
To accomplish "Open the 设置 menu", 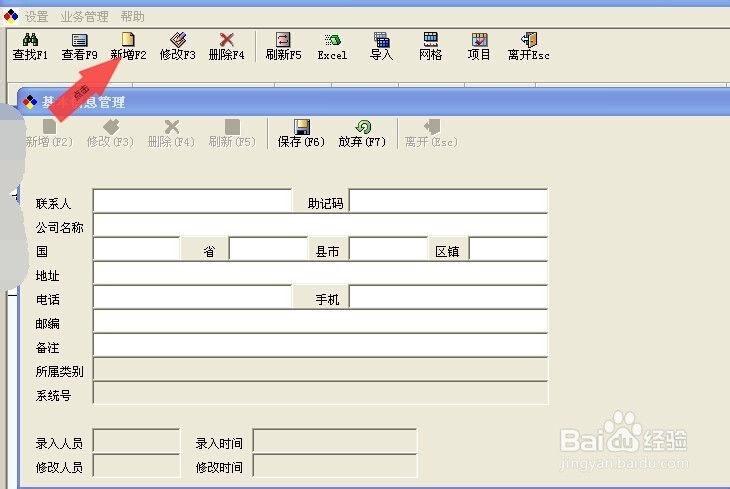I will (36, 17).
